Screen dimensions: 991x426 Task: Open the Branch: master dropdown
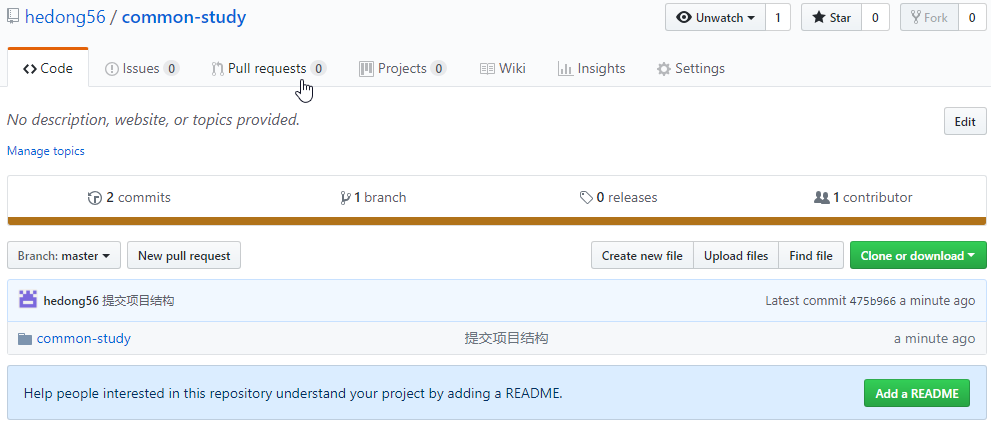64,255
